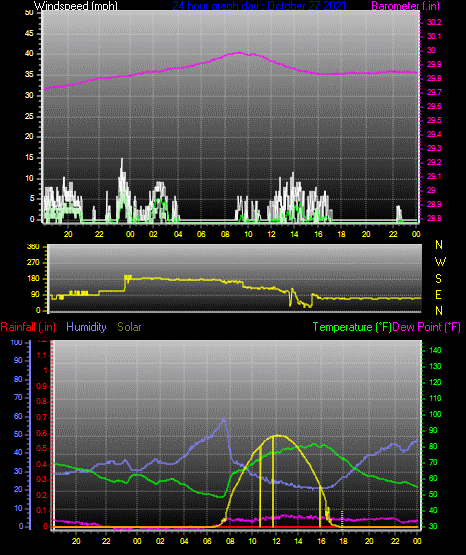
Task: Click the 30.2 barometer axis value
Action: [434, 22]
